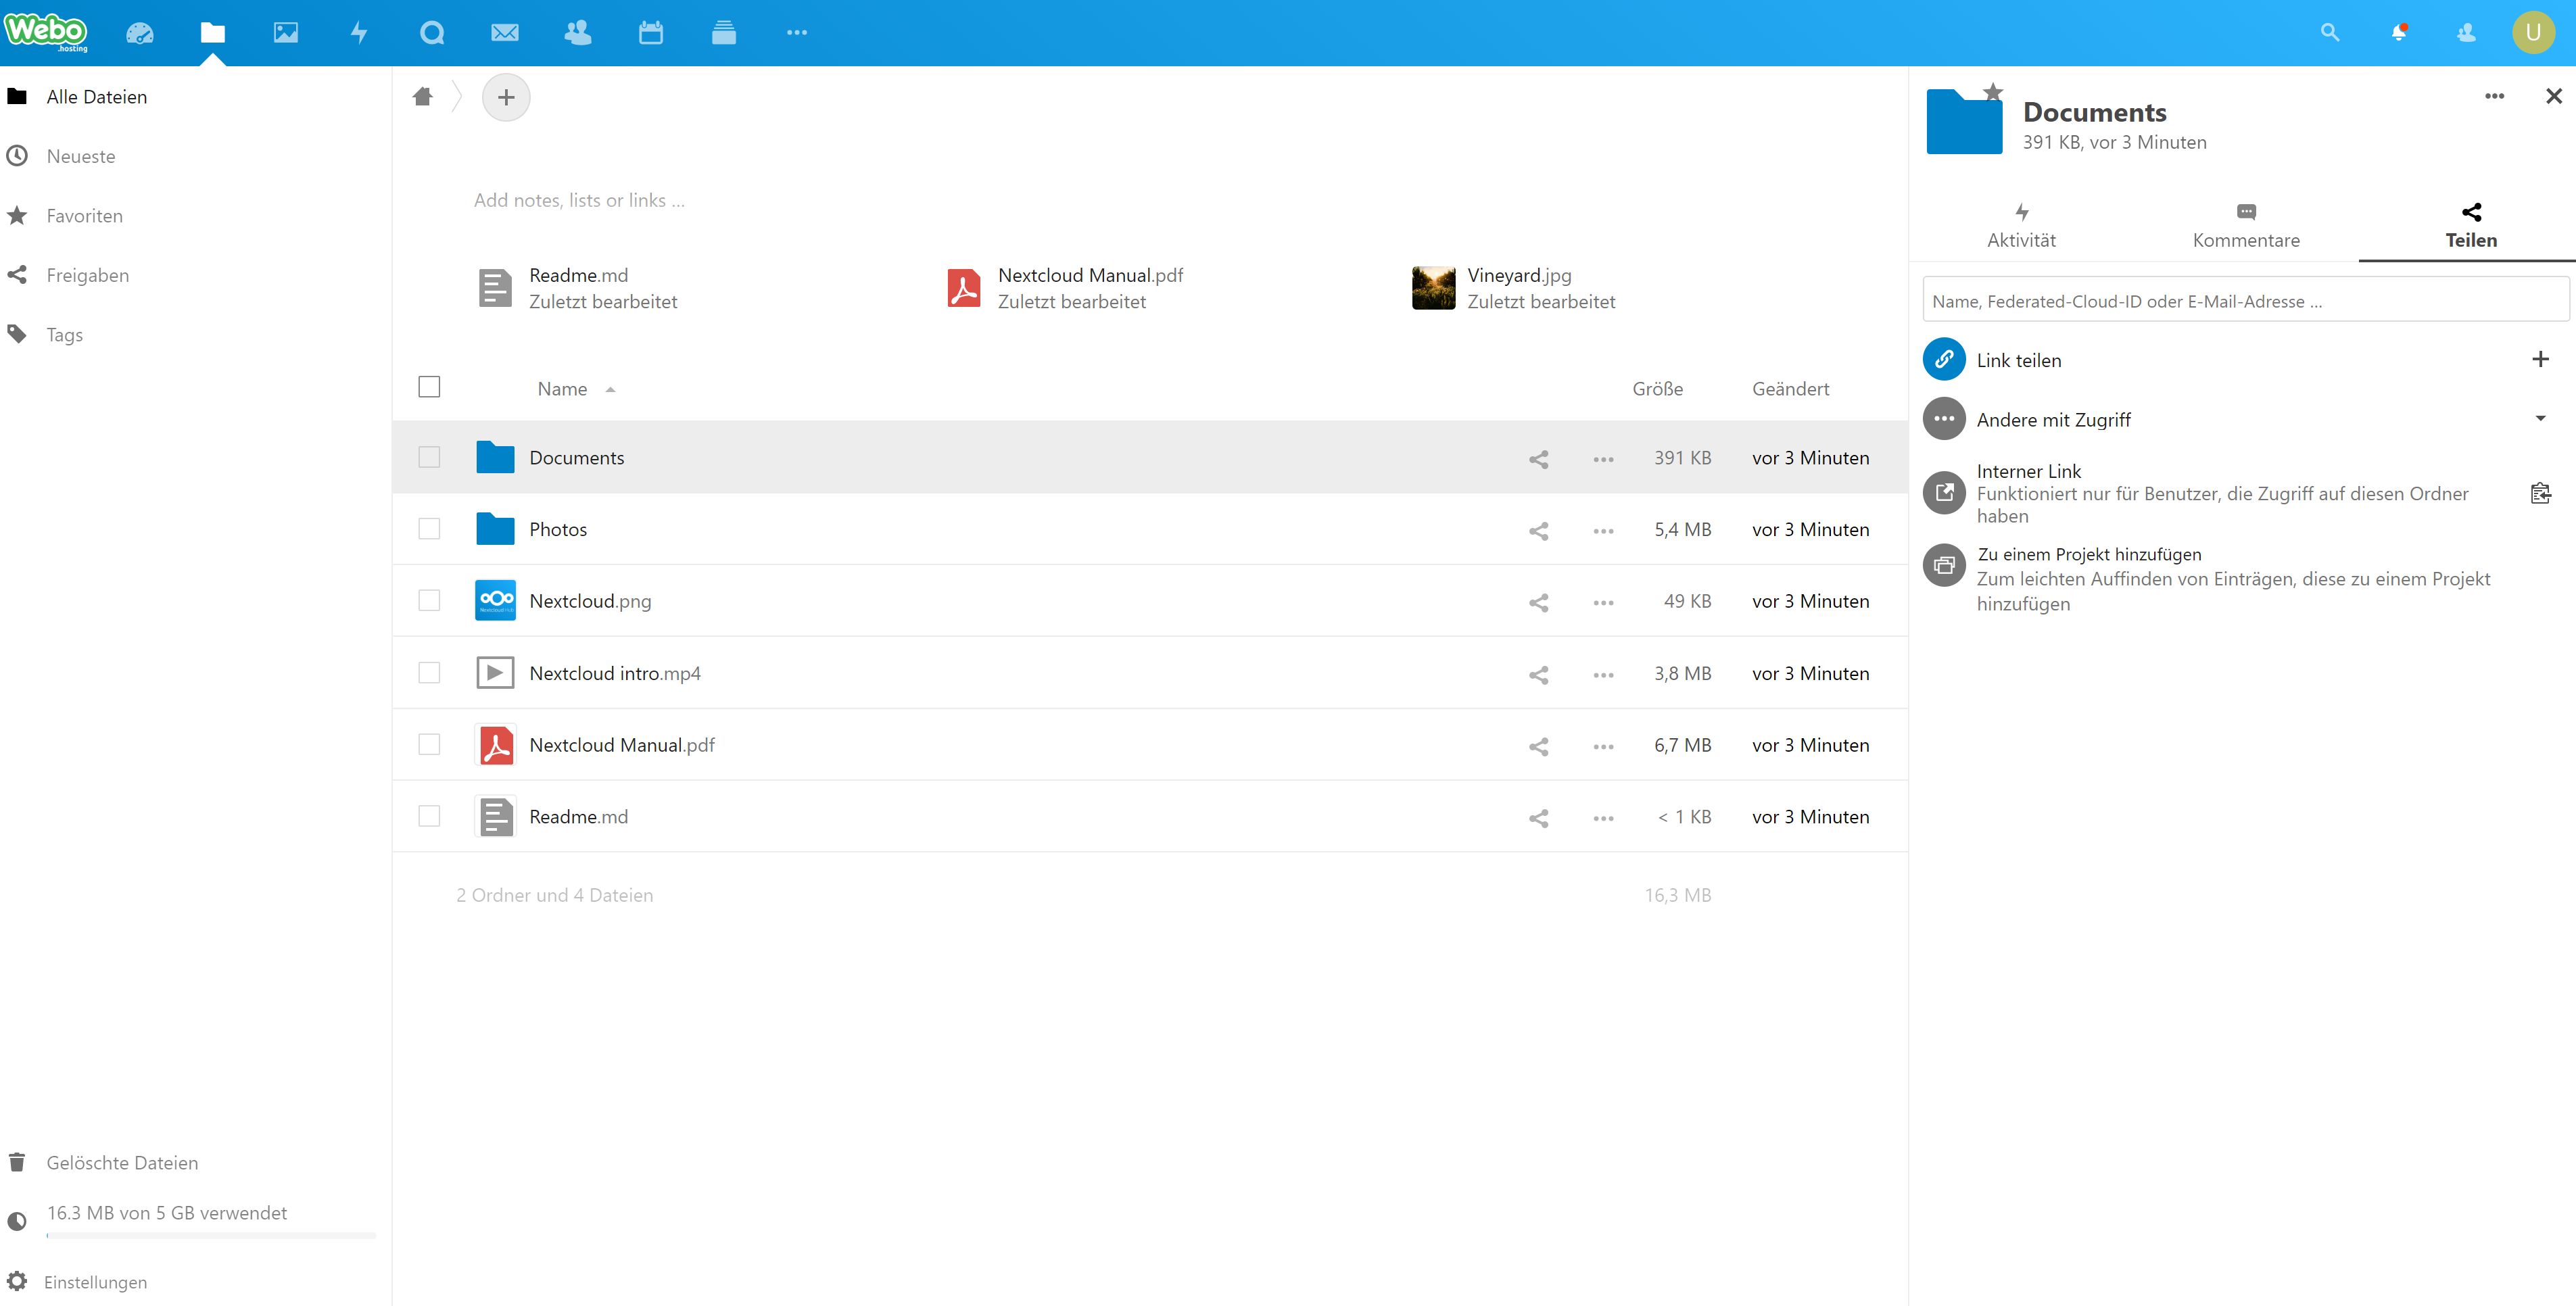The width and height of the screenshot is (2576, 1306).
Task: Open the Contacts app icon
Action: tap(578, 33)
